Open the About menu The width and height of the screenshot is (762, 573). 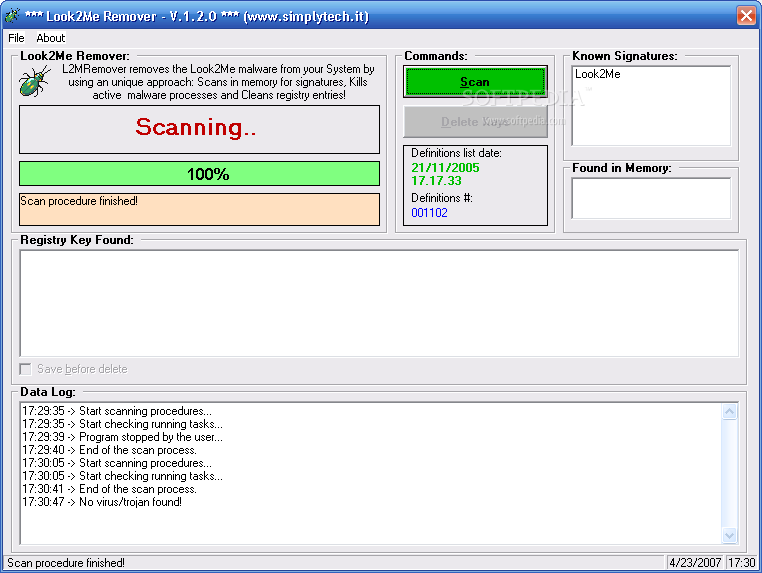pyautogui.click(x=51, y=38)
